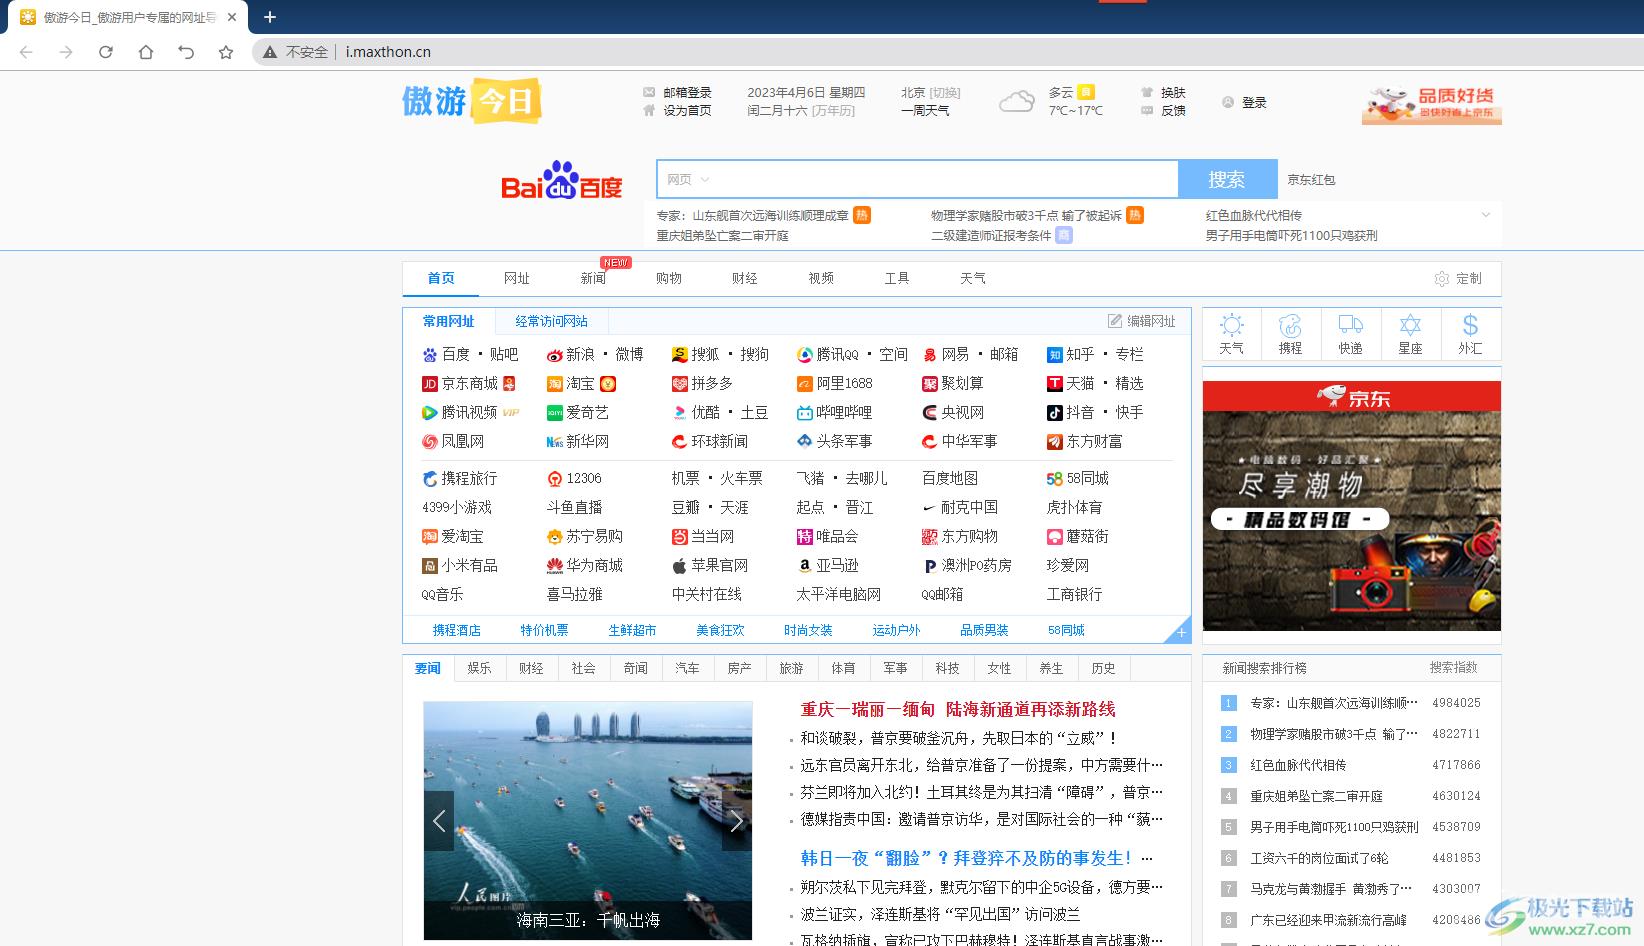Click the cloudy weather icon

click(1017, 101)
